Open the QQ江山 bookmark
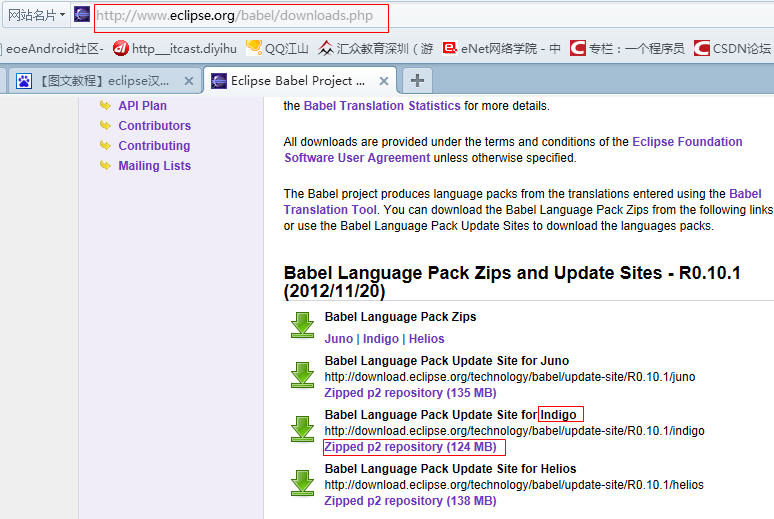The height and width of the screenshot is (519, 774). point(277,48)
